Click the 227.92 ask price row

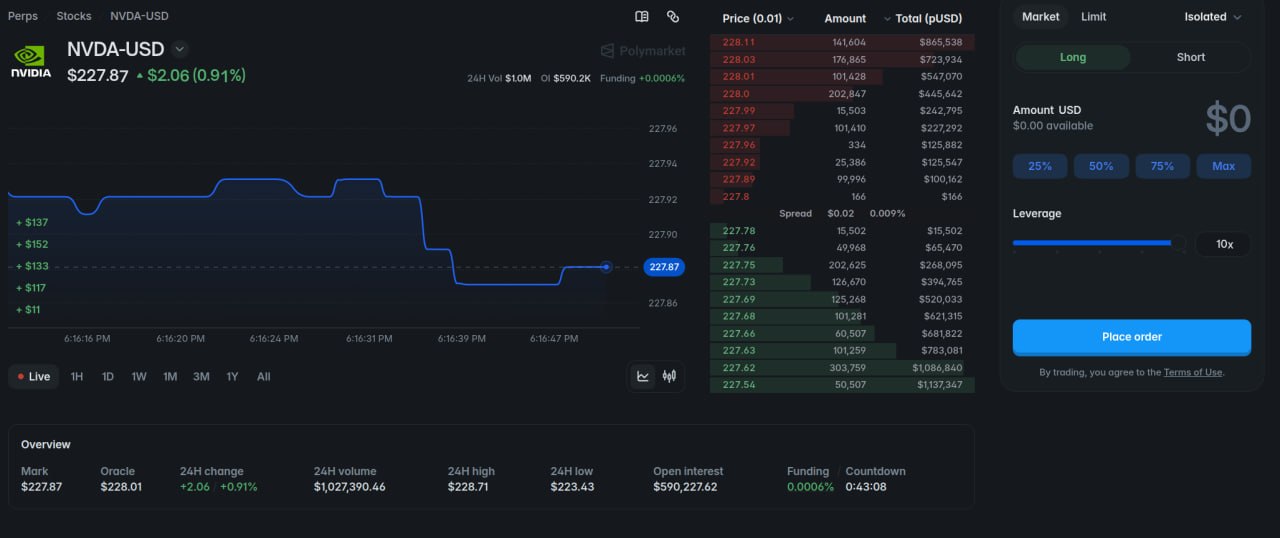click(x=842, y=162)
